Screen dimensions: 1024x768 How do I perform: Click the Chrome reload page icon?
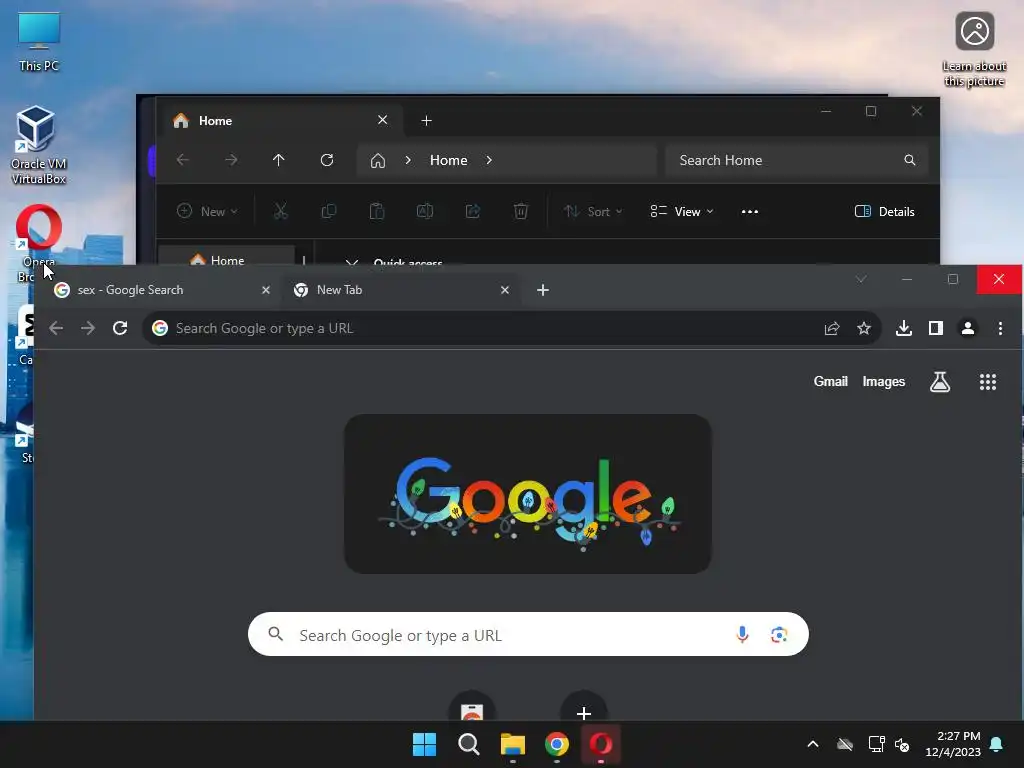(120, 328)
